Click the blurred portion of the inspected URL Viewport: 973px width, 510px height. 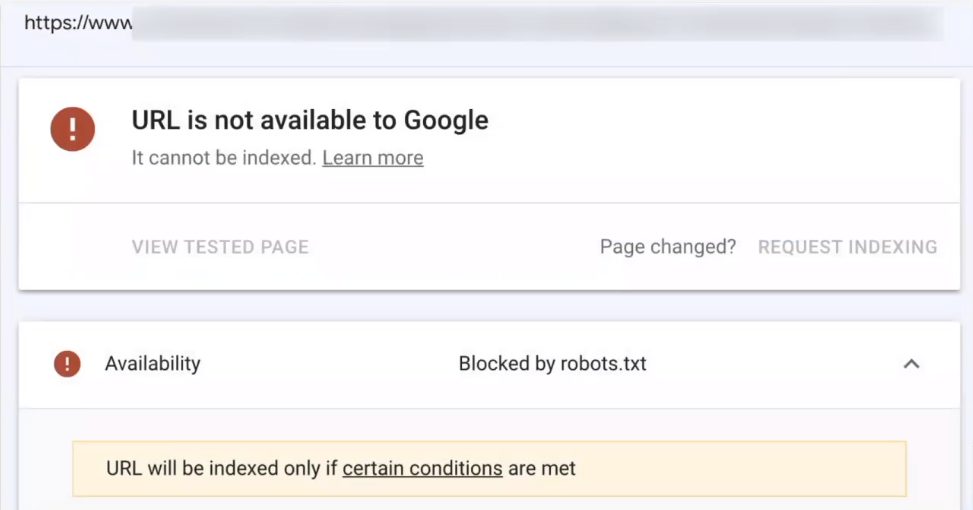538,23
